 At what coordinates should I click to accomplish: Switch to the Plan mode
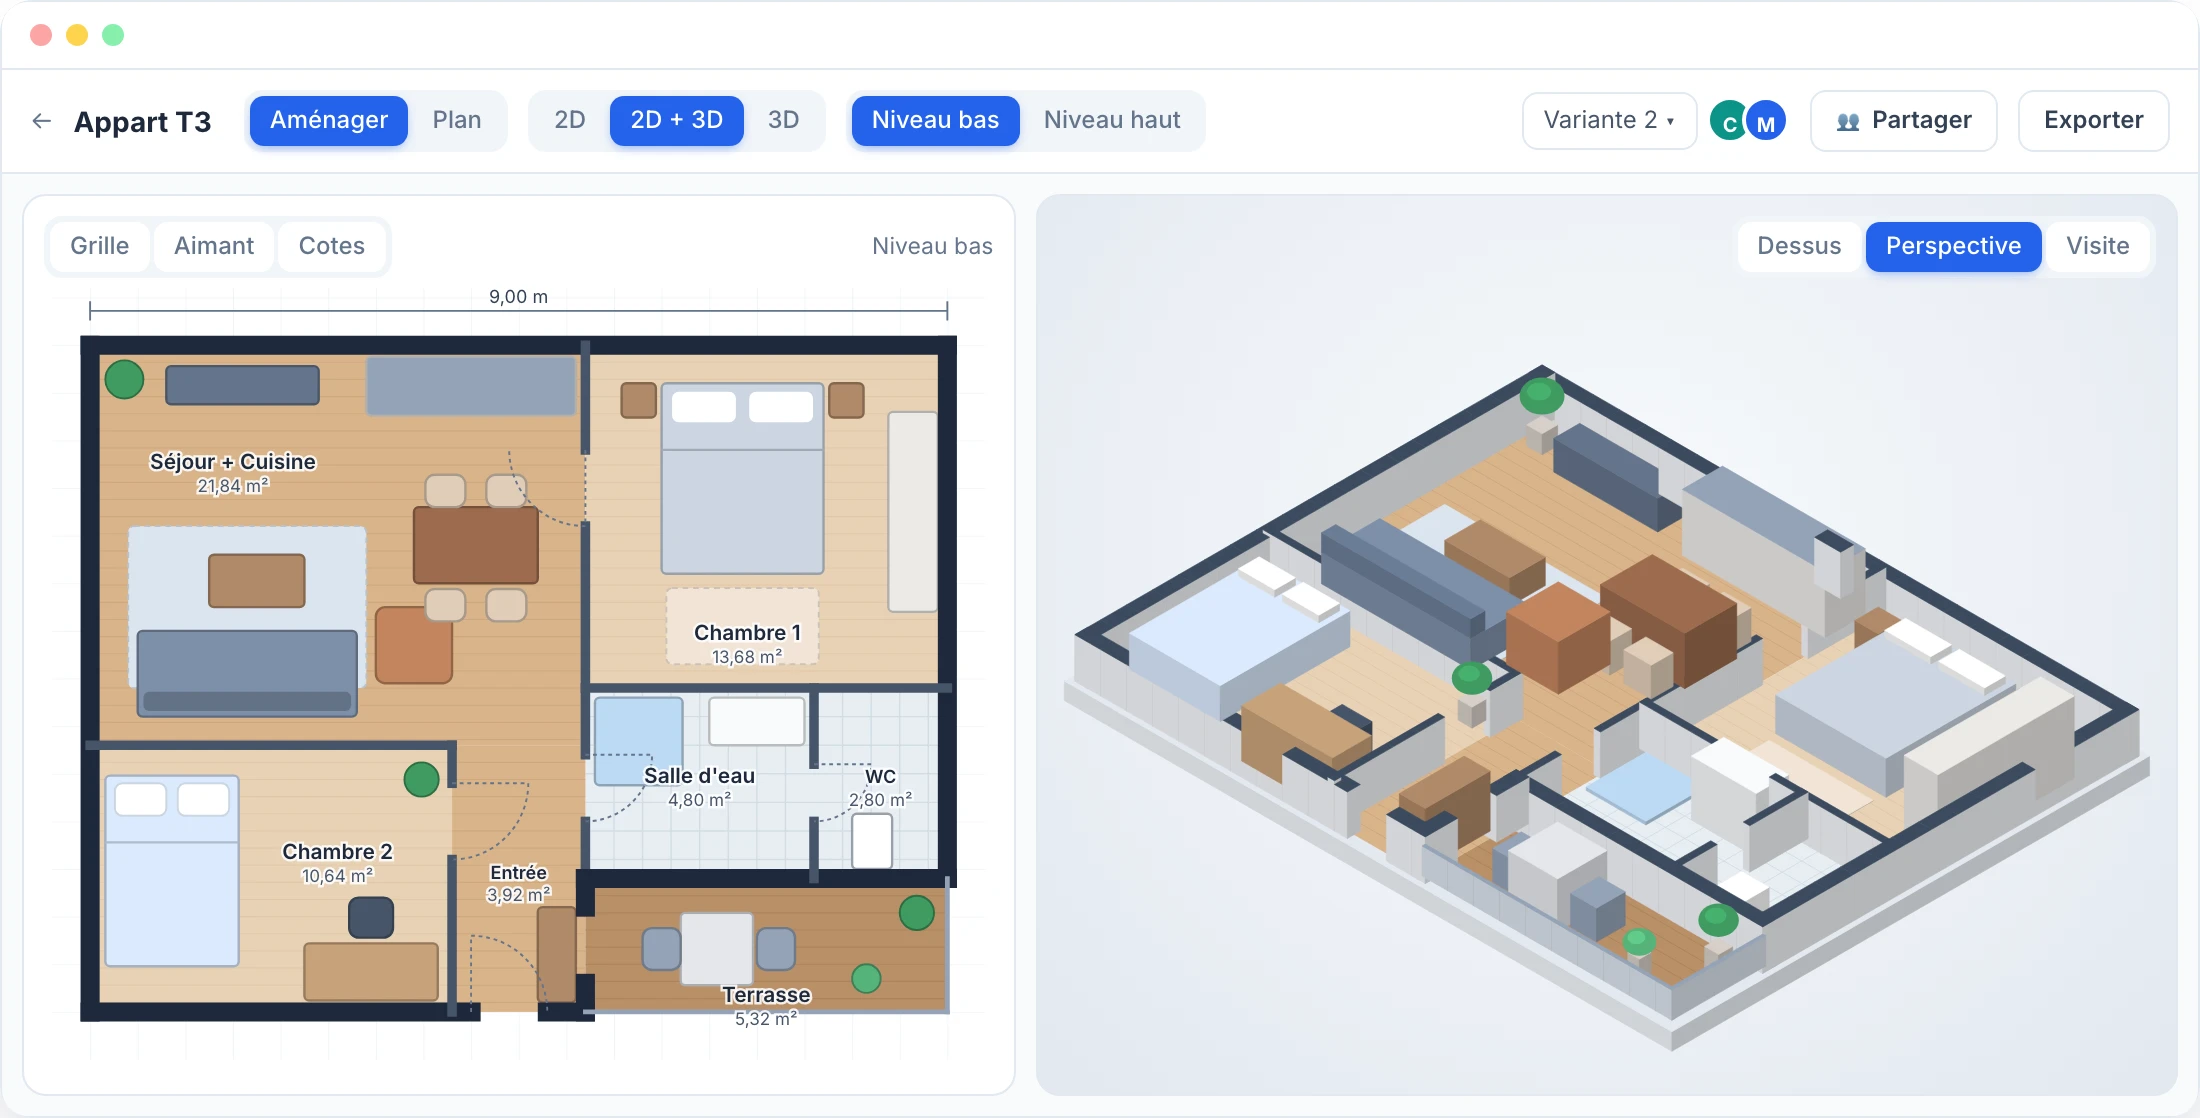[456, 121]
